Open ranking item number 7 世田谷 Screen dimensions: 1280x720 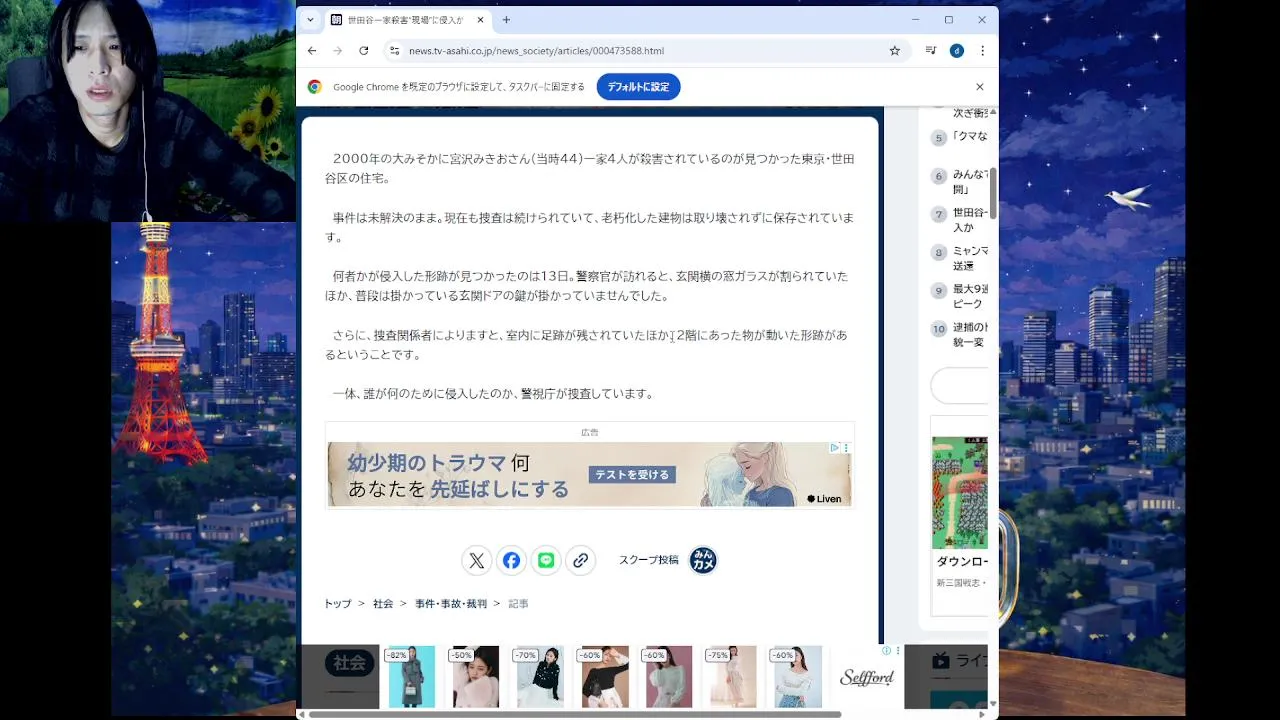point(960,220)
